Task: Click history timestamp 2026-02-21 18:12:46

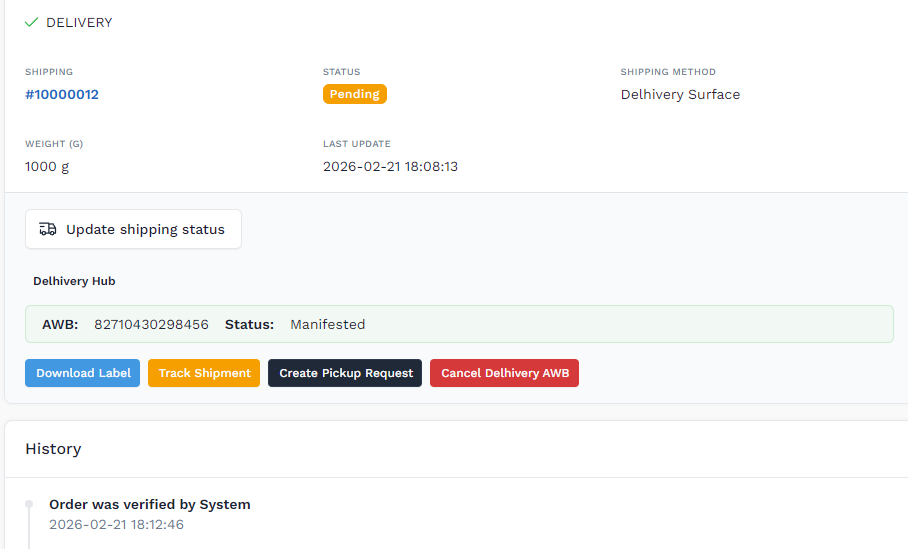Action: [x=116, y=525]
